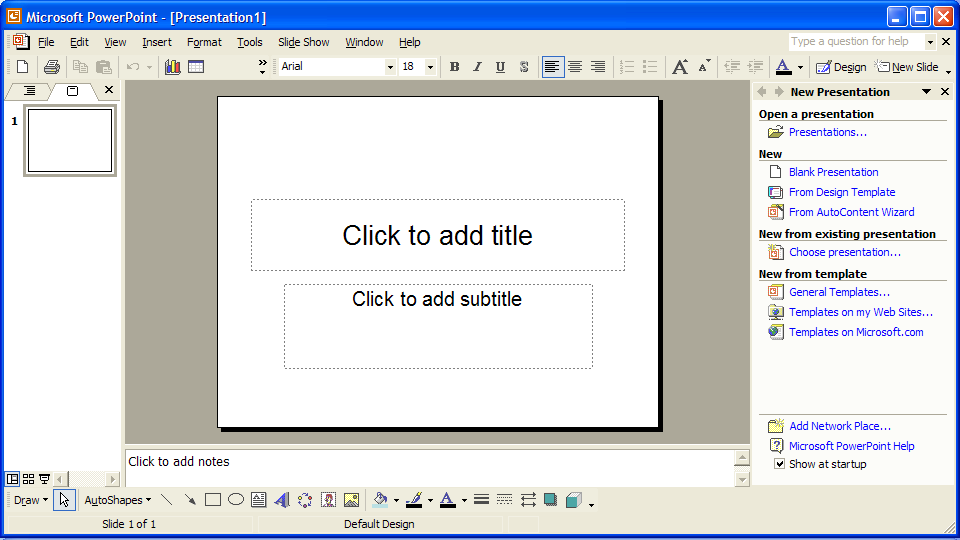Open the Arial font name dropdown

click(x=390, y=67)
